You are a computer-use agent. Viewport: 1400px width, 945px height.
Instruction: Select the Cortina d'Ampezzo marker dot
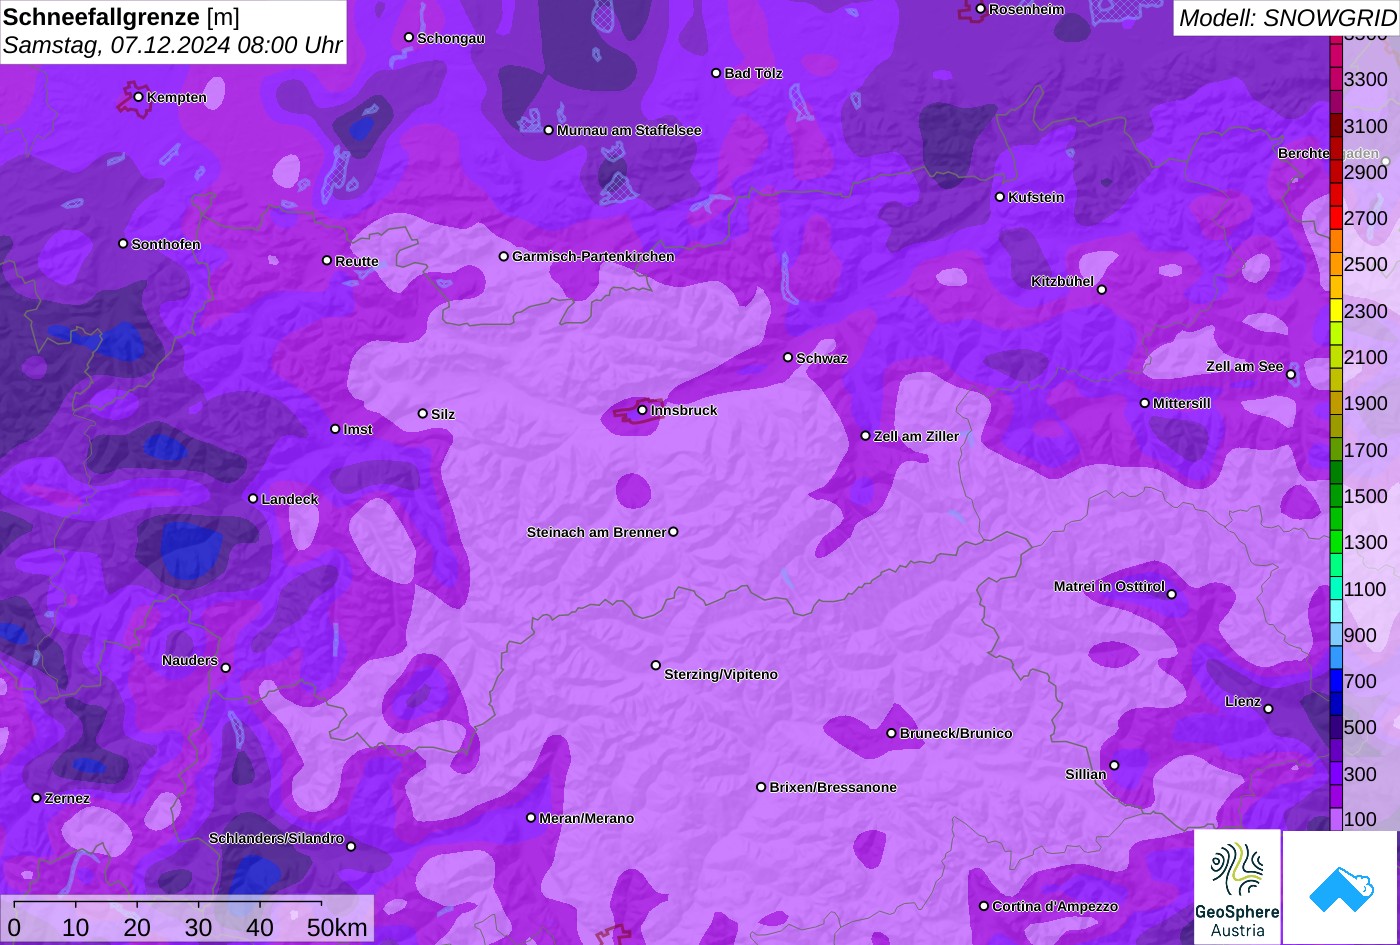click(x=984, y=906)
